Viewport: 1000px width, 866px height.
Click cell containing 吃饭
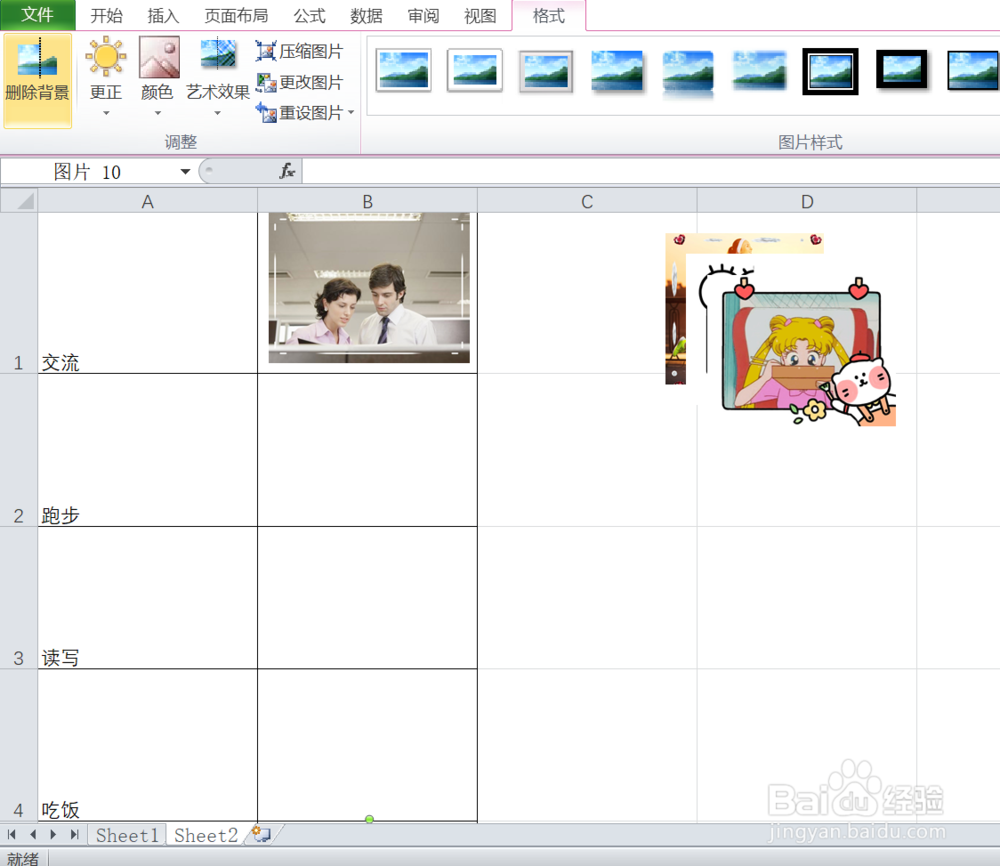point(147,745)
